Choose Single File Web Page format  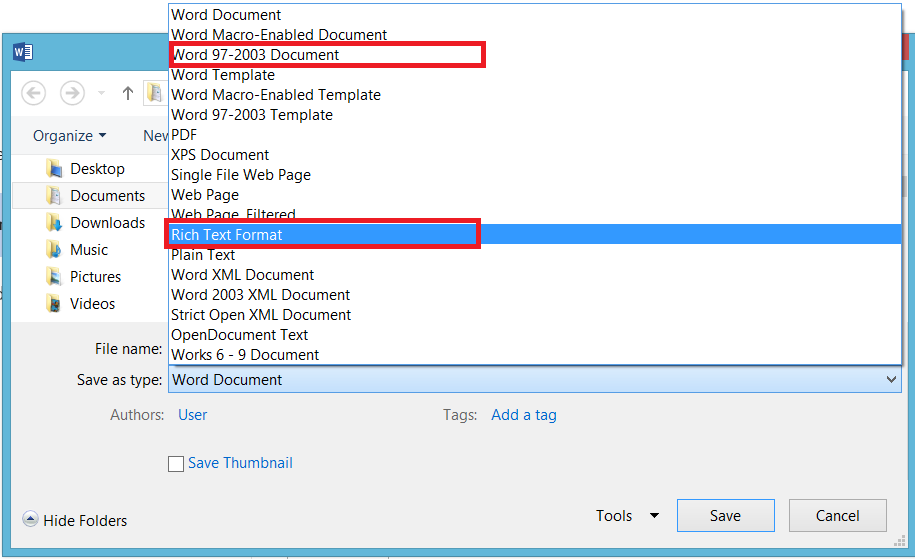coord(535,174)
